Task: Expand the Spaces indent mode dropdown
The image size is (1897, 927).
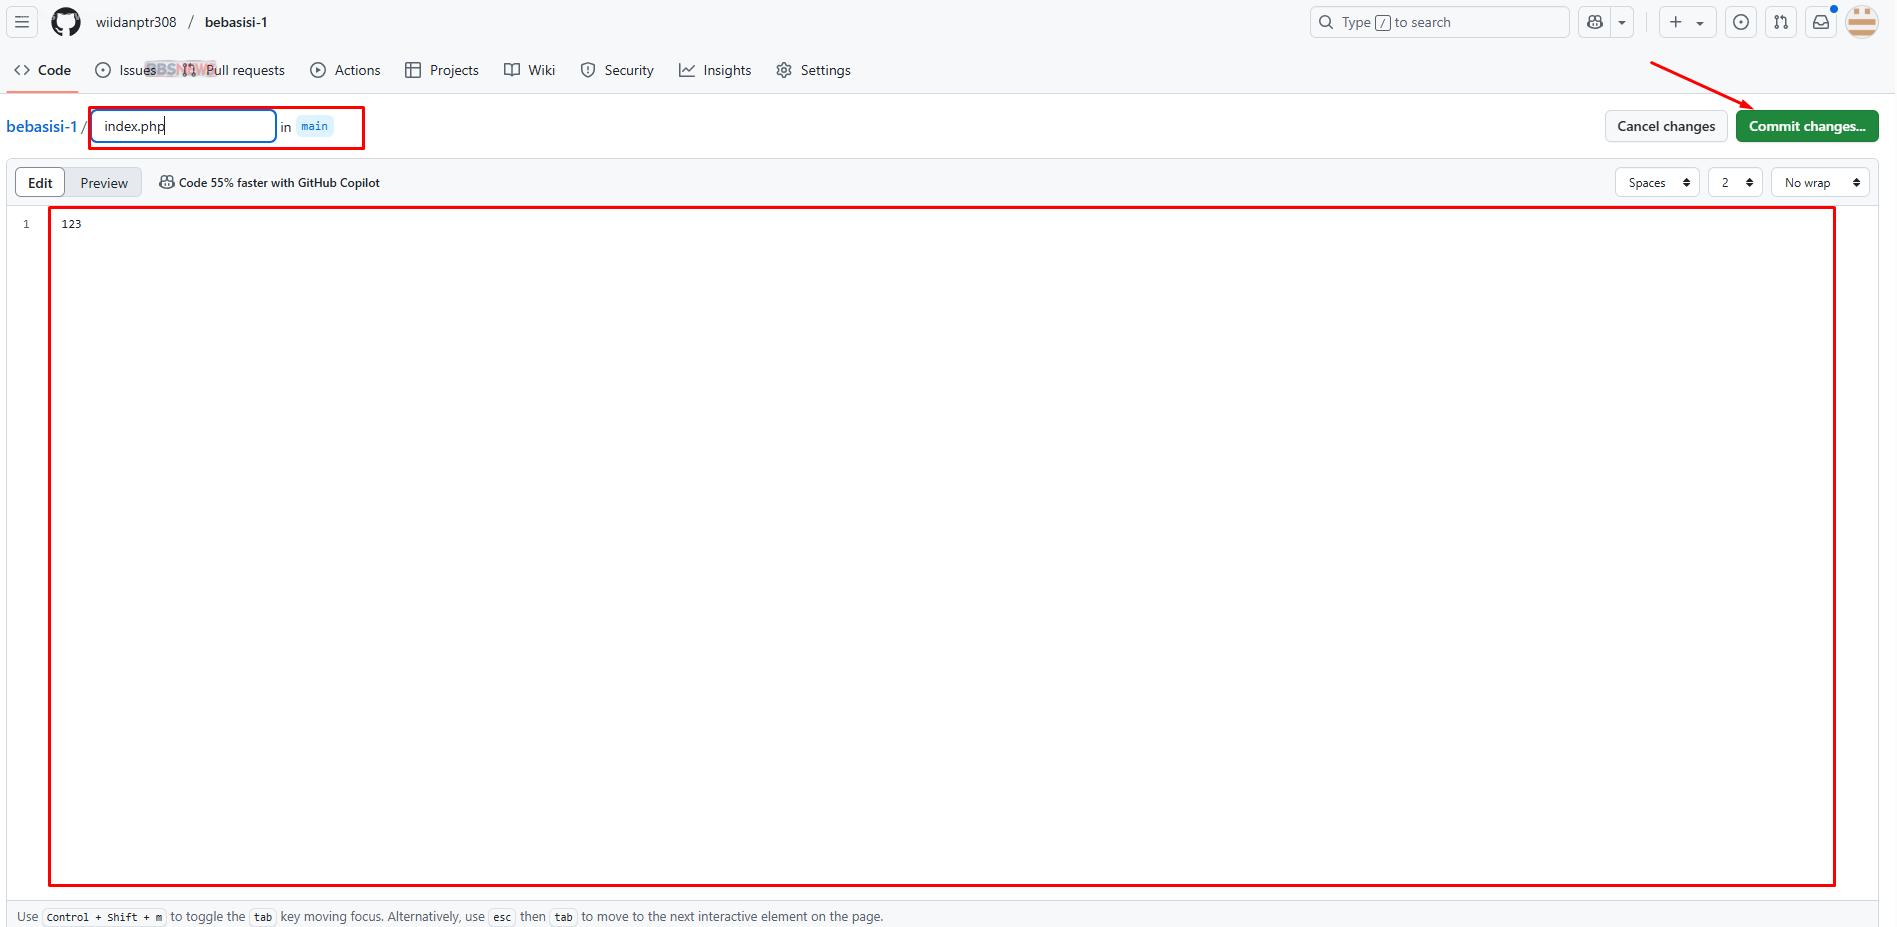Action: (x=1657, y=183)
